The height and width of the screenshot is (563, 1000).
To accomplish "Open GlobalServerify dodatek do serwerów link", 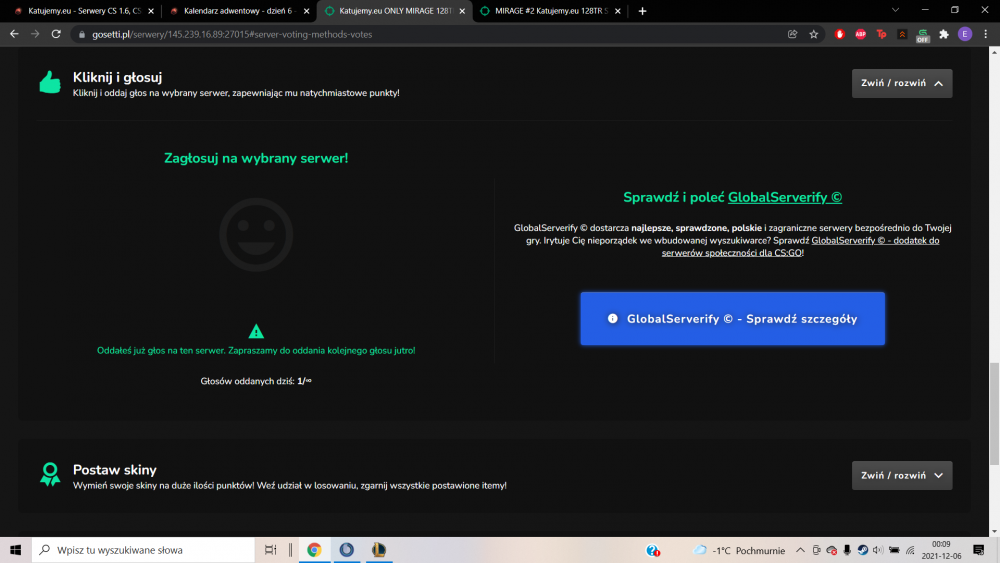I will [x=800, y=247].
